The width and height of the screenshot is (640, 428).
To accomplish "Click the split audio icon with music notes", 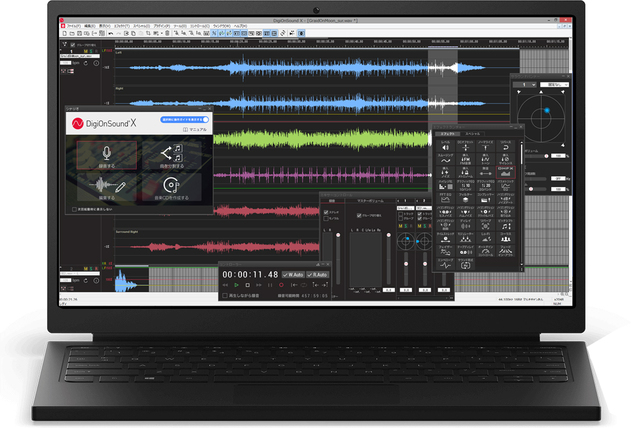I will (x=171, y=152).
